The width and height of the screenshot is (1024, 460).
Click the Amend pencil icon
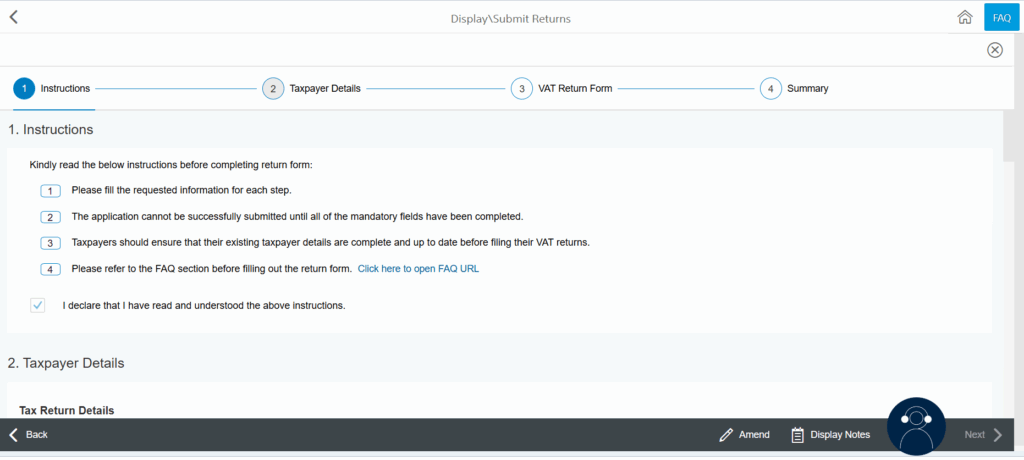(726, 435)
